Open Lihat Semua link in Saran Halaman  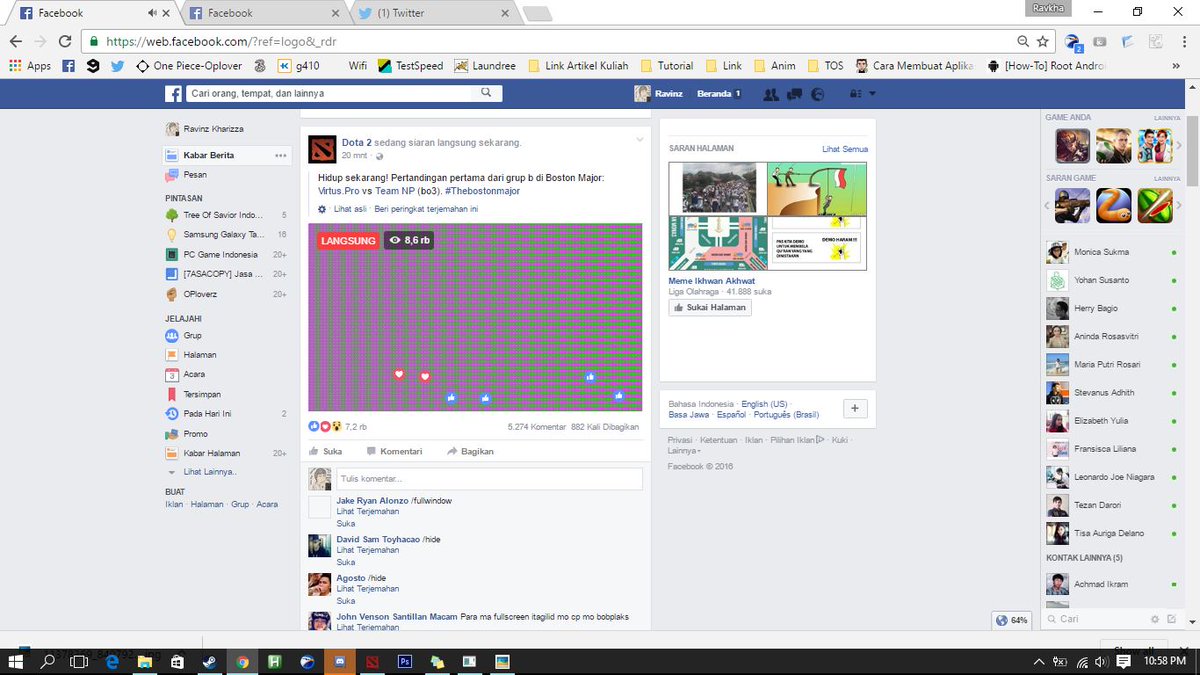click(845, 149)
